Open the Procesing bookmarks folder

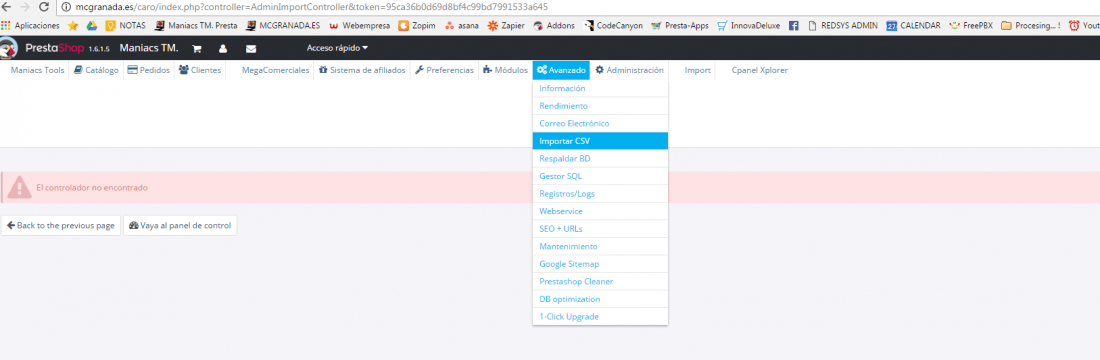pos(1031,25)
